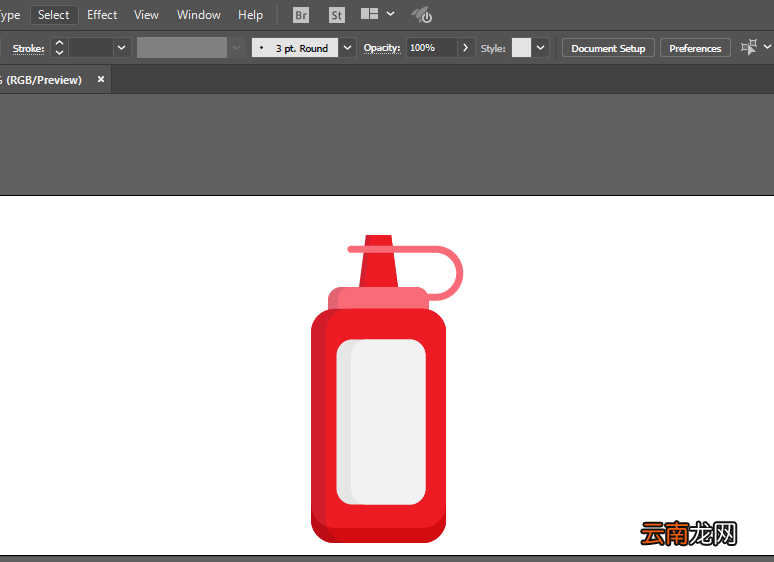The image size is (774, 562).
Task: Expand the Arrange Documents dropdown arrow
Action: [x=390, y=14]
